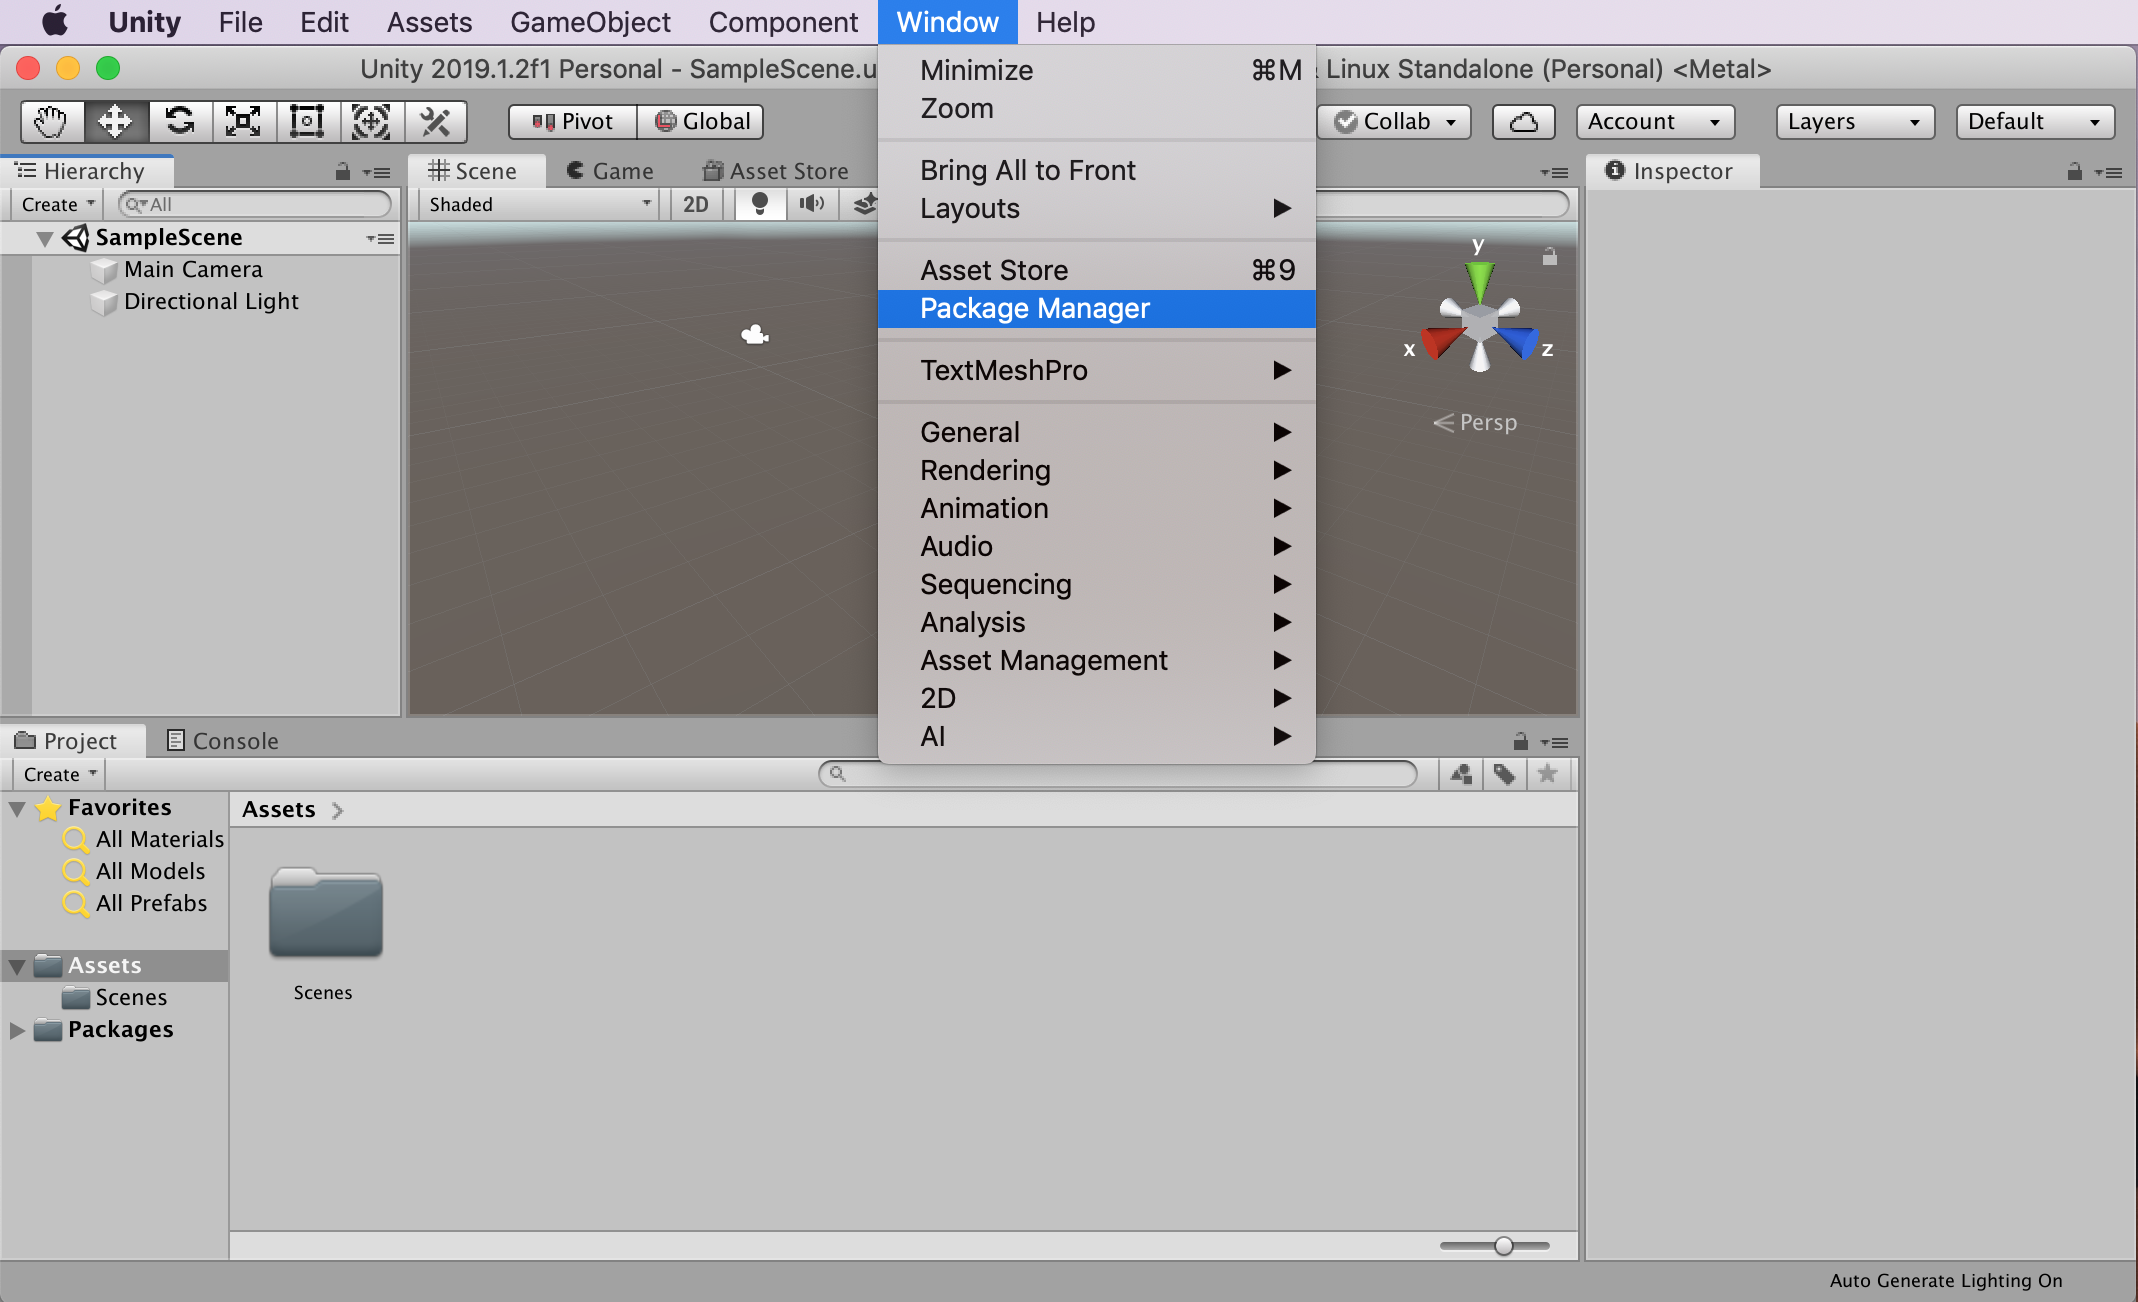This screenshot has width=2138, height=1302.
Task: Click the Project icon size slider
Action: (1503, 1246)
